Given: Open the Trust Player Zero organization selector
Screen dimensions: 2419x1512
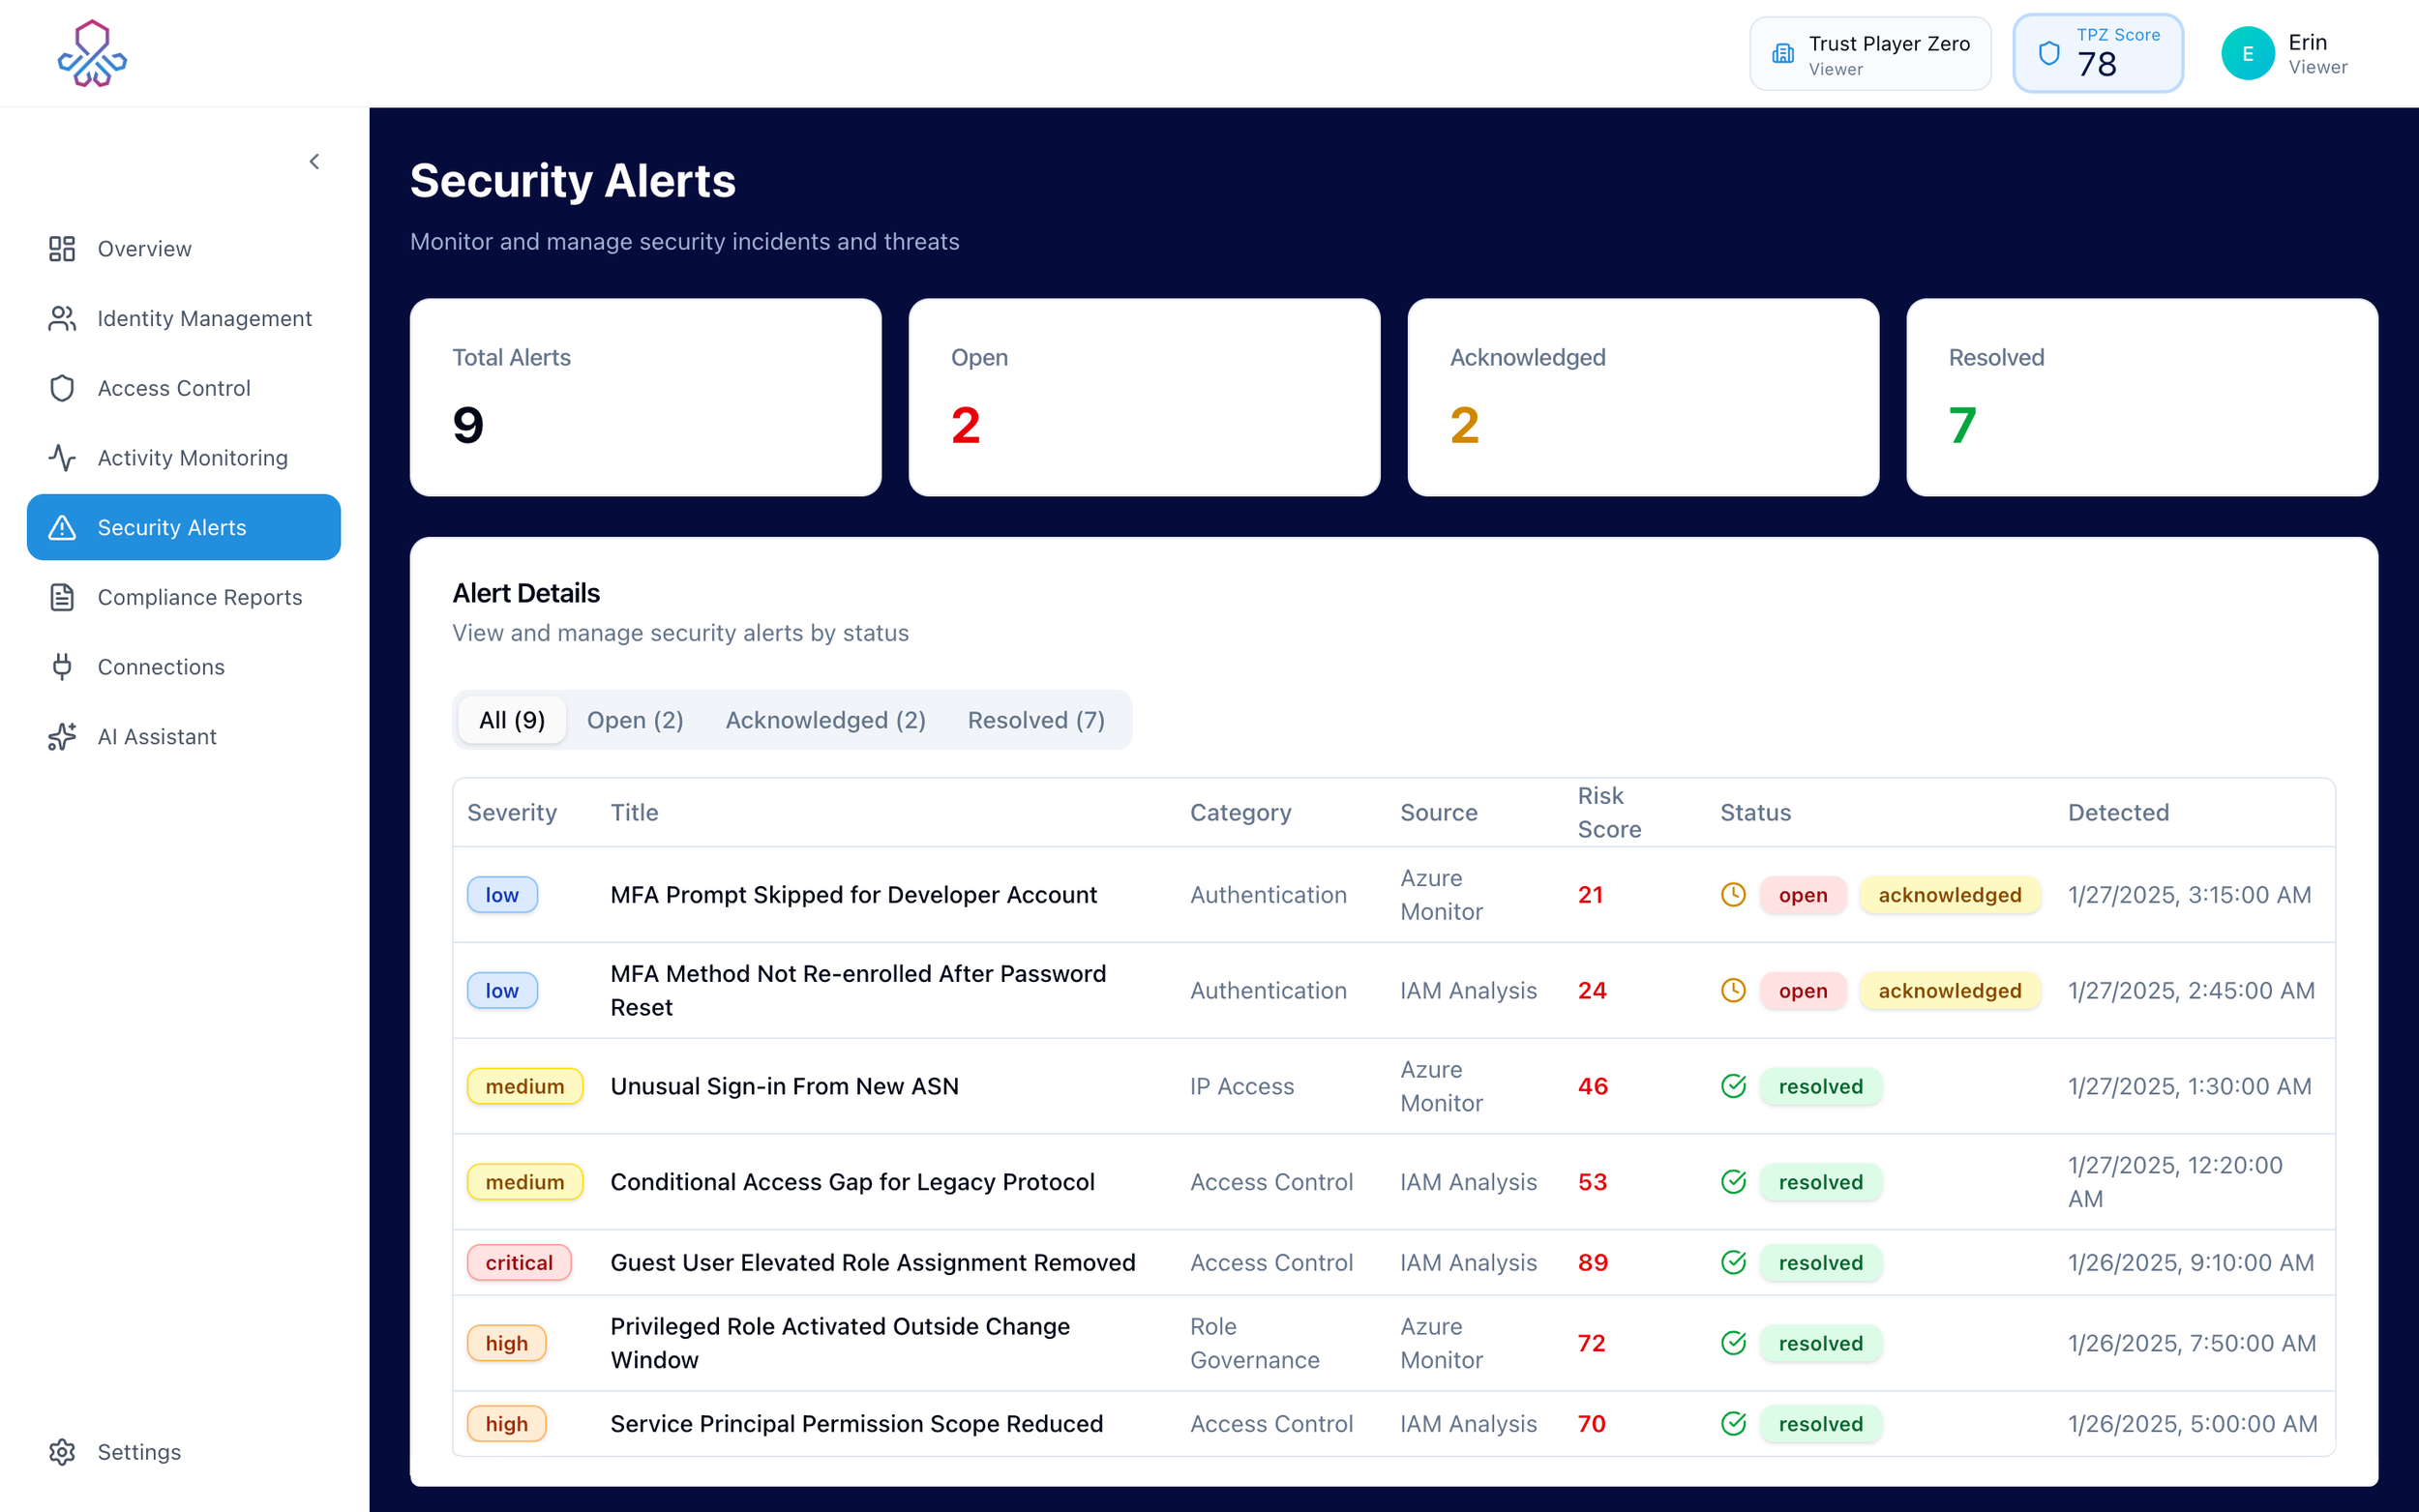Looking at the screenshot, I should (1870, 54).
